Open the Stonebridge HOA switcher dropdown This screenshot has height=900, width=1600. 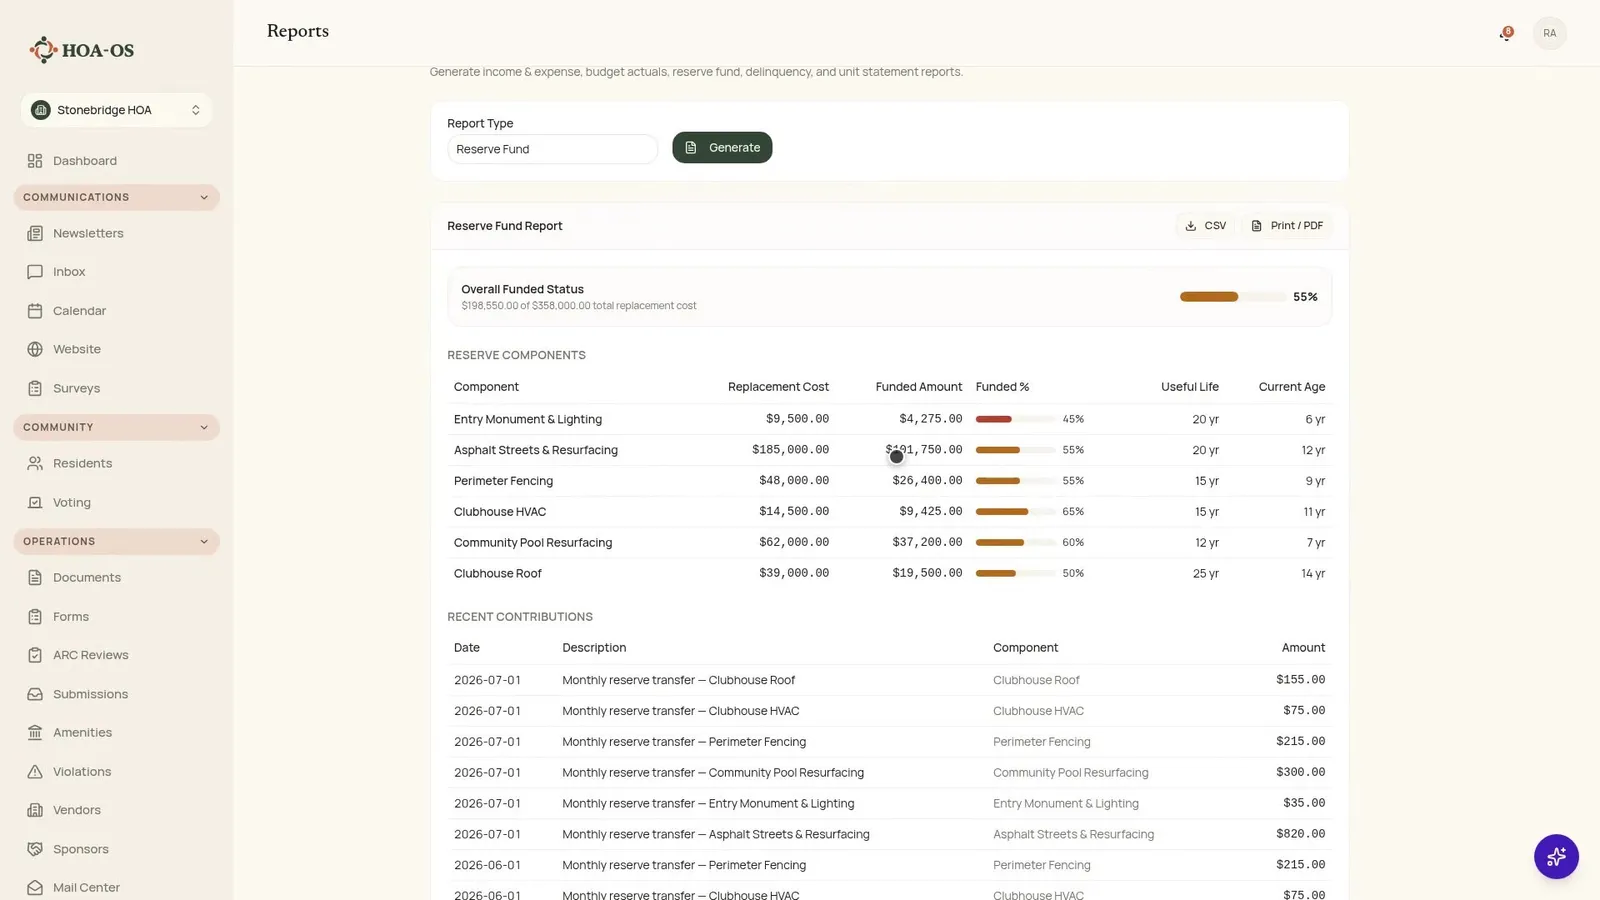[116, 110]
